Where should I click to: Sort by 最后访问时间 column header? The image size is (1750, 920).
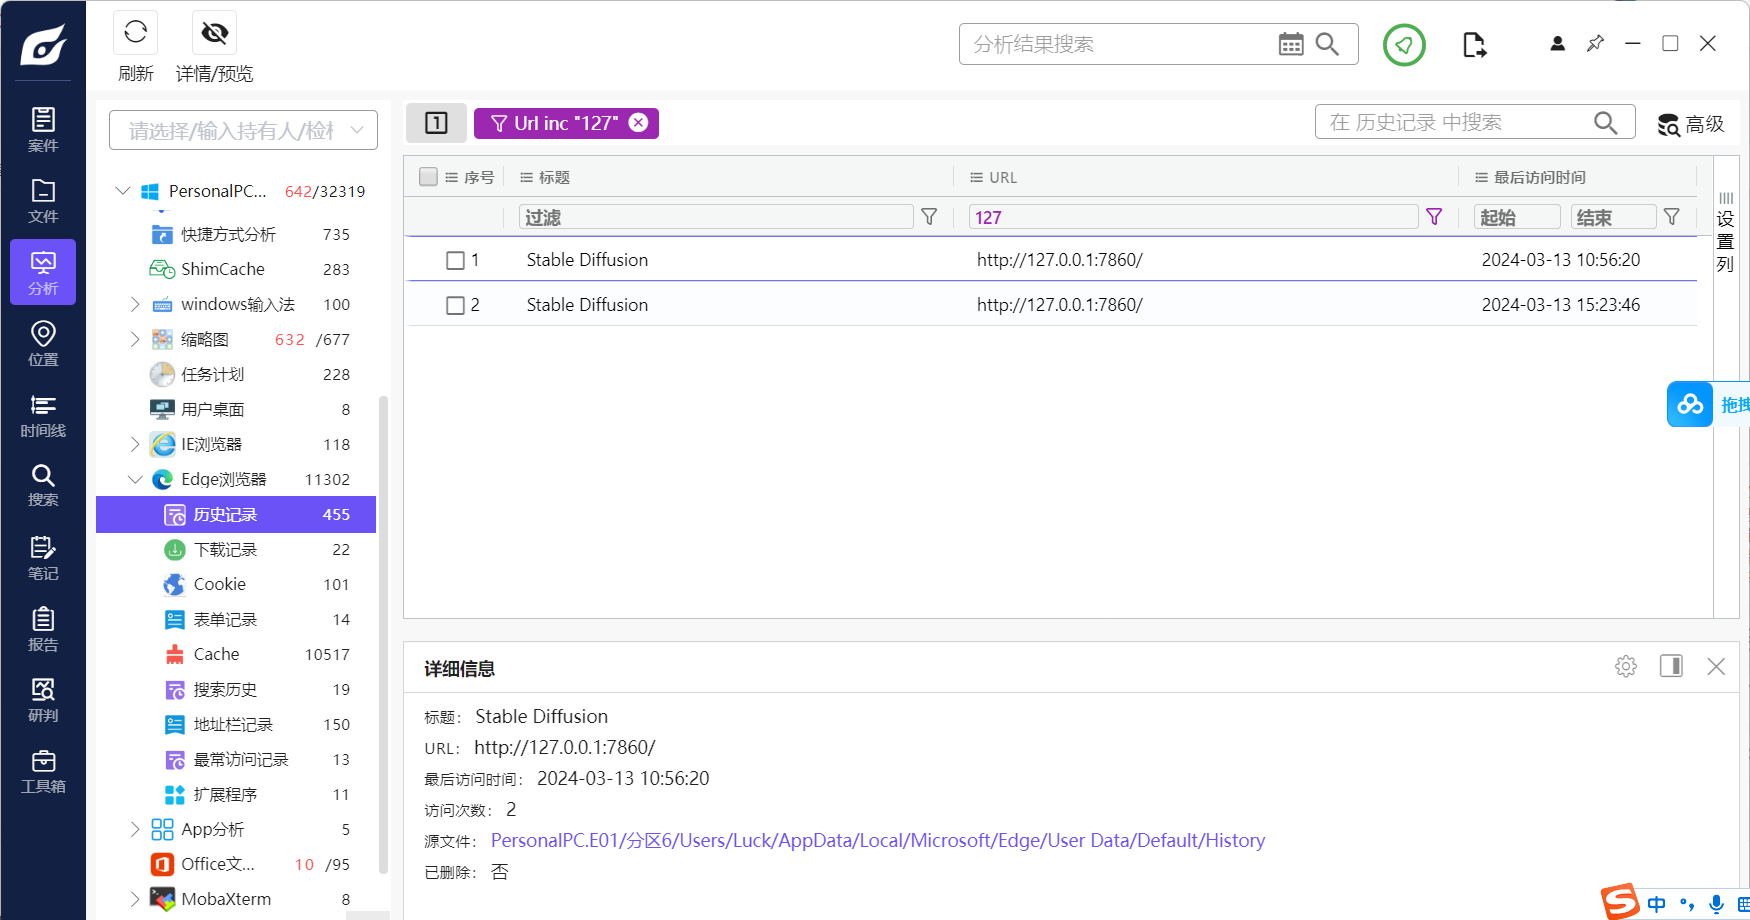(x=1530, y=177)
